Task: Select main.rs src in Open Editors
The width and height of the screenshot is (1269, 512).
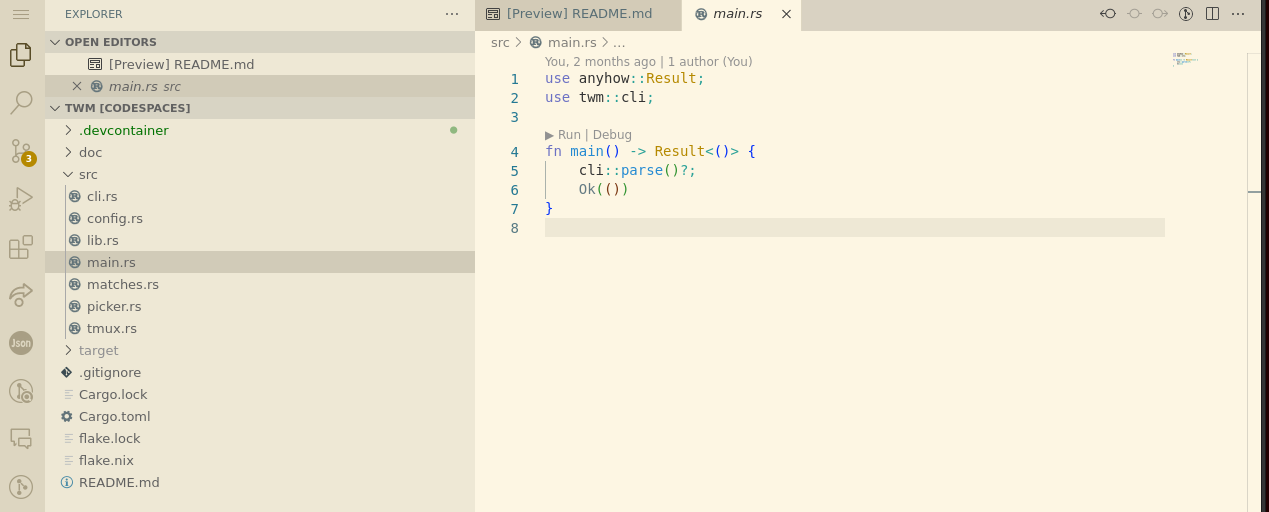Action: pos(260,86)
